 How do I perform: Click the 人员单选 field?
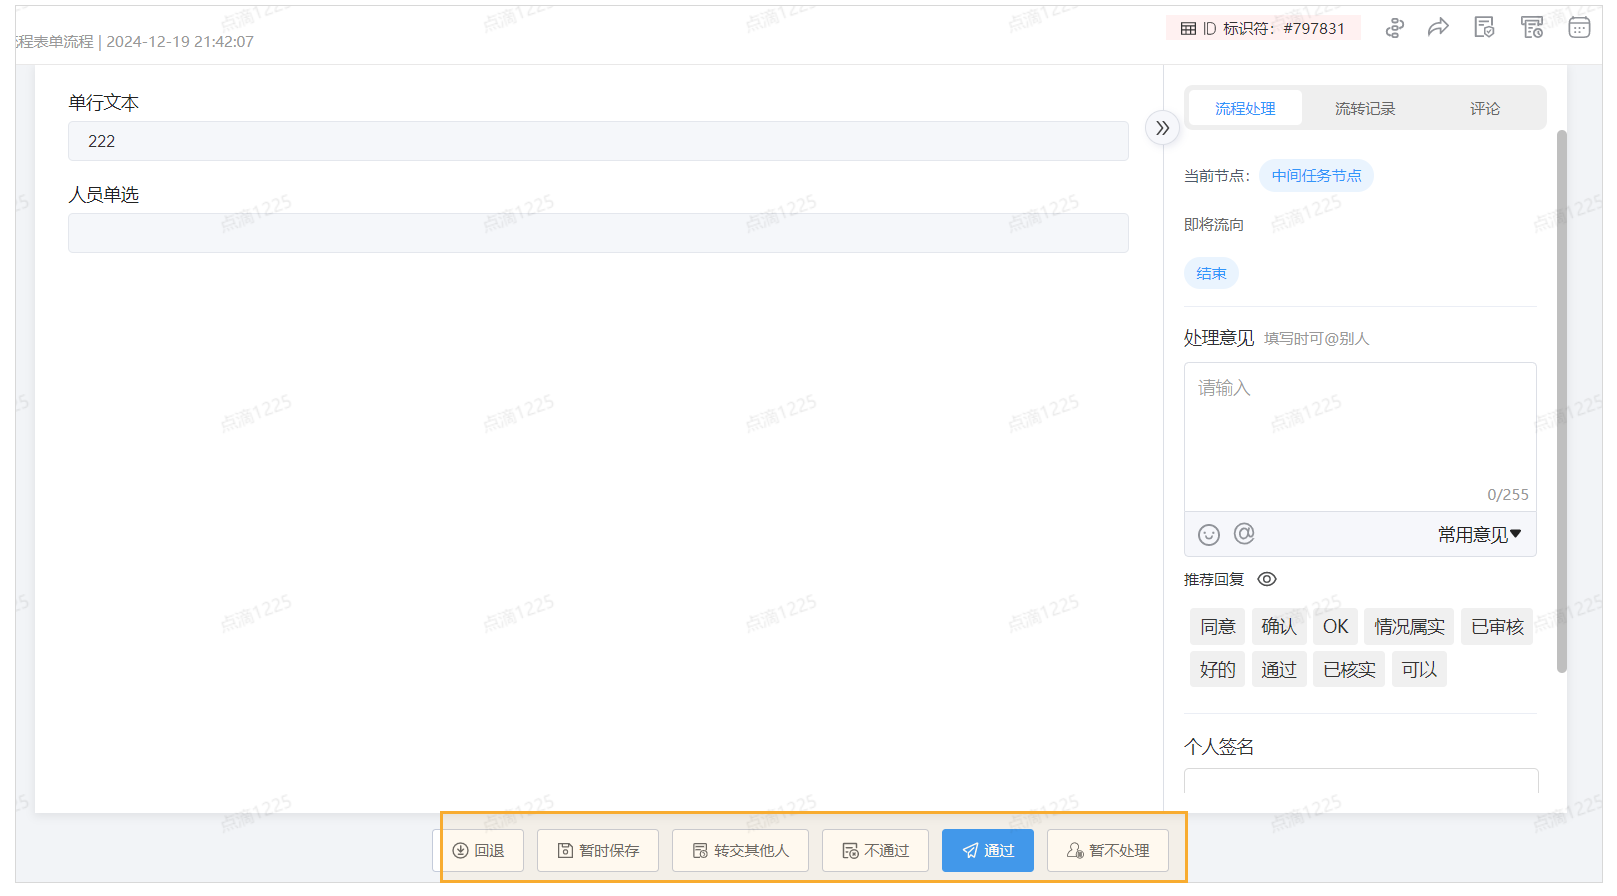pyautogui.click(x=598, y=233)
